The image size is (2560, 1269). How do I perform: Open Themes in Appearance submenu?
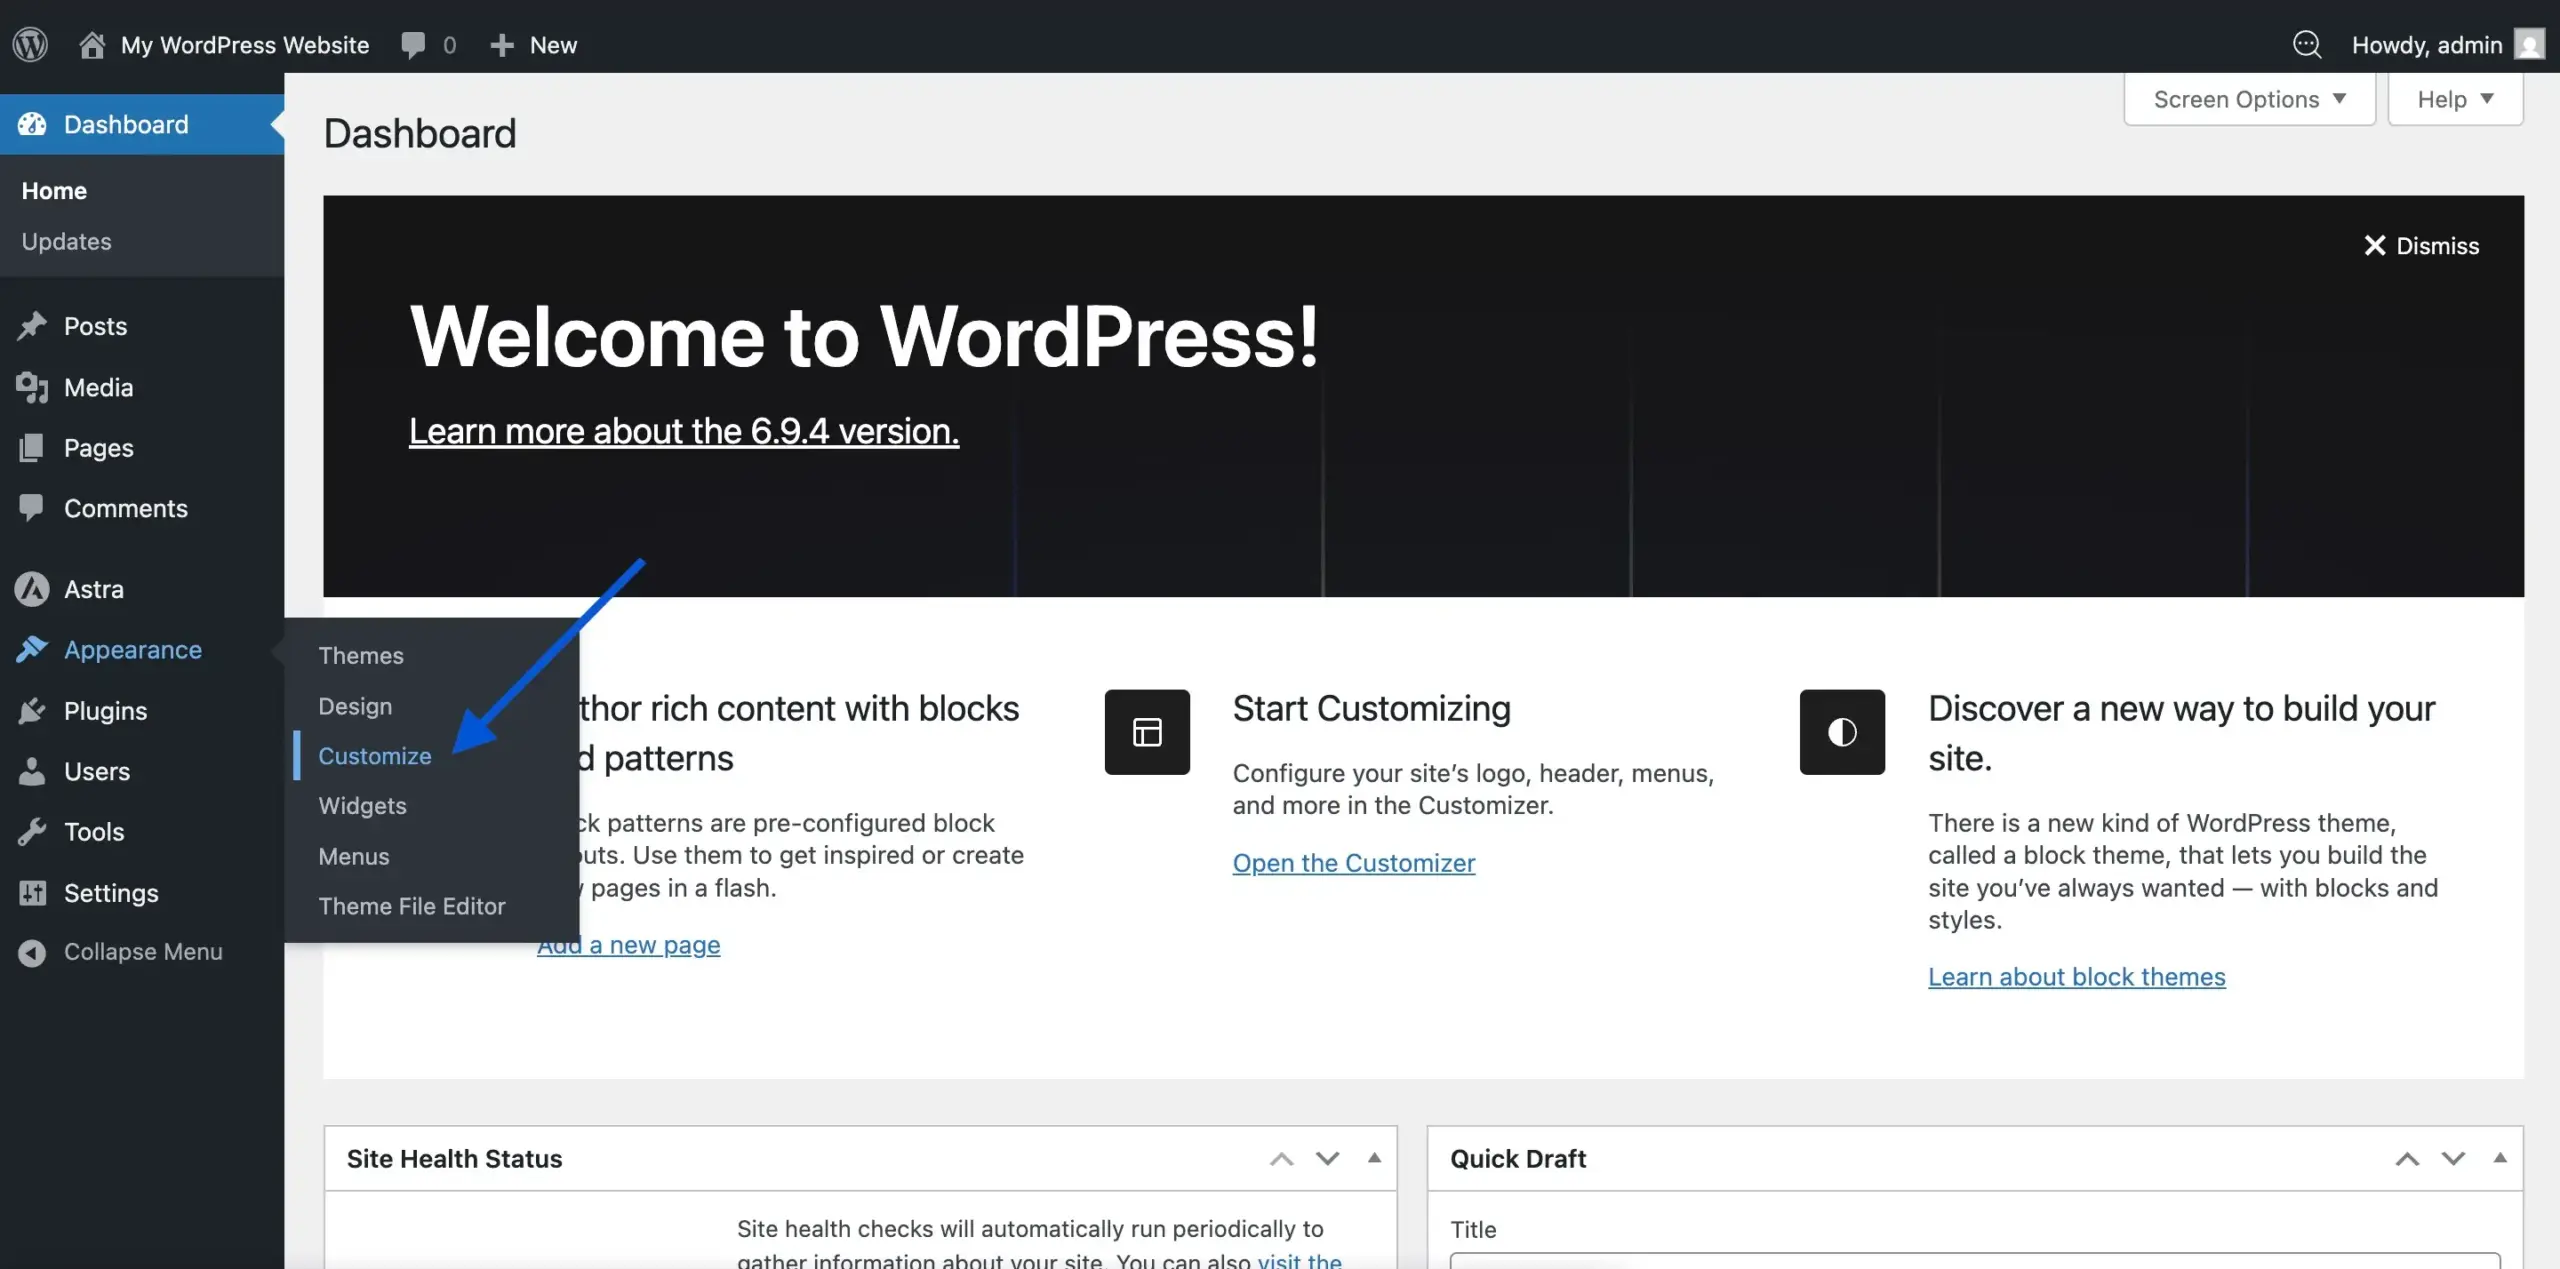pyautogui.click(x=361, y=656)
